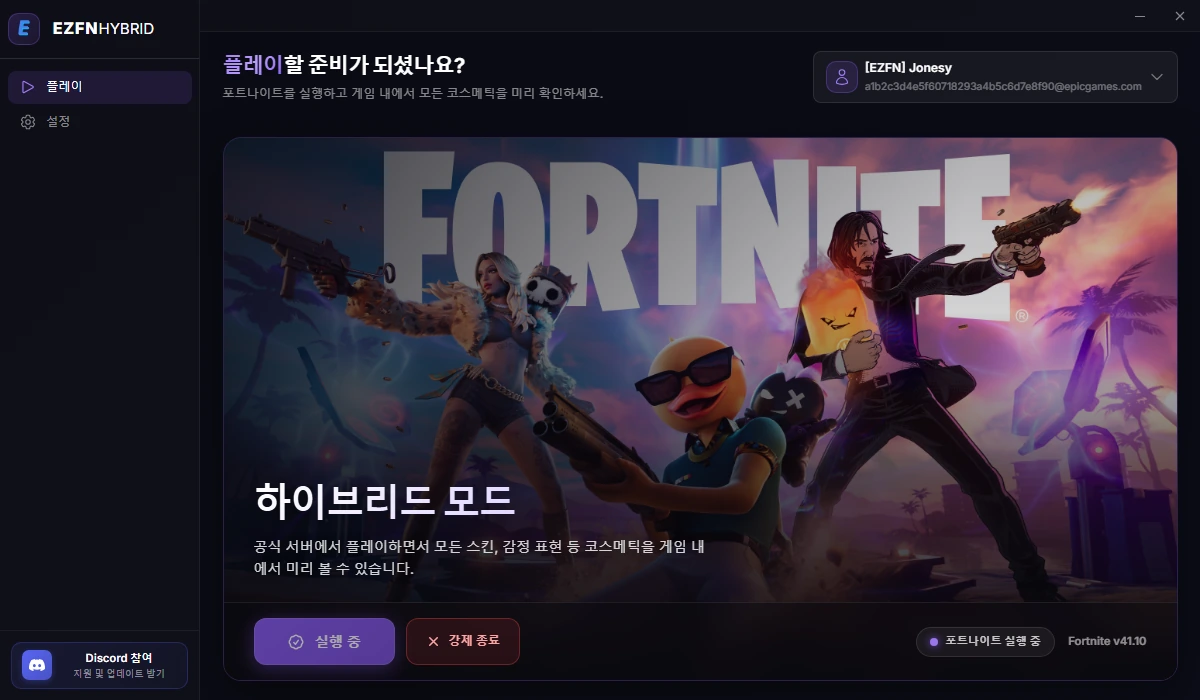Click the purple status dot indicator
This screenshot has height=700, width=1200.
click(934, 642)
